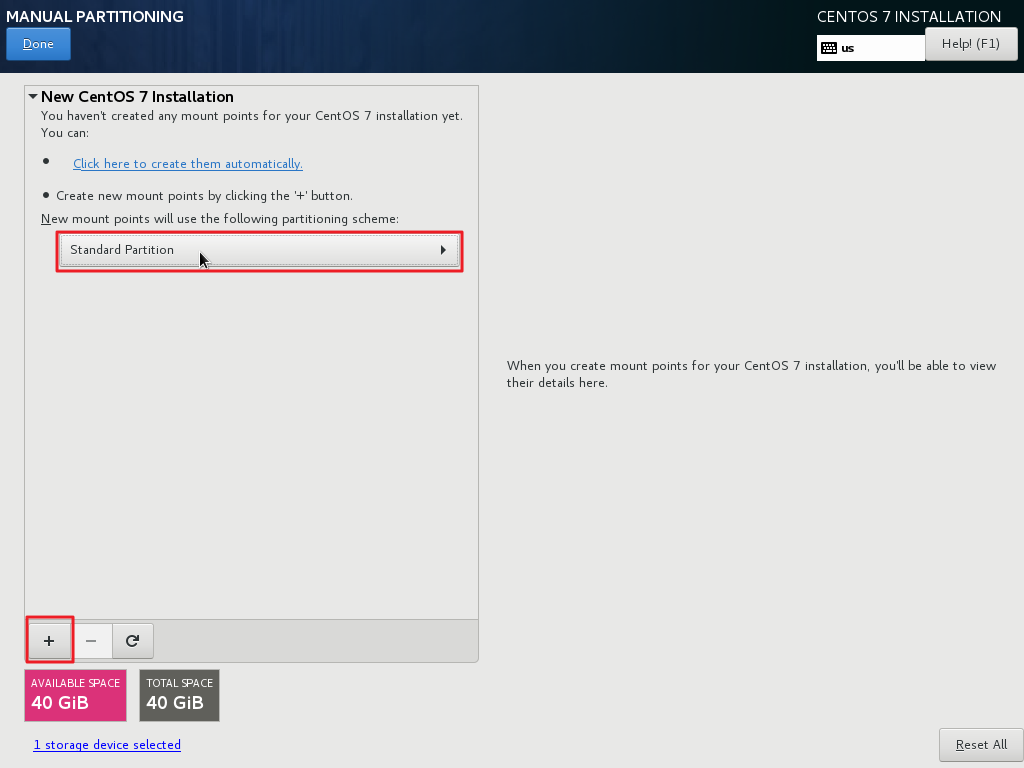Click 'When you create mount points' details text
Viewport: 1024px width, 768px height.
(752, 374)
